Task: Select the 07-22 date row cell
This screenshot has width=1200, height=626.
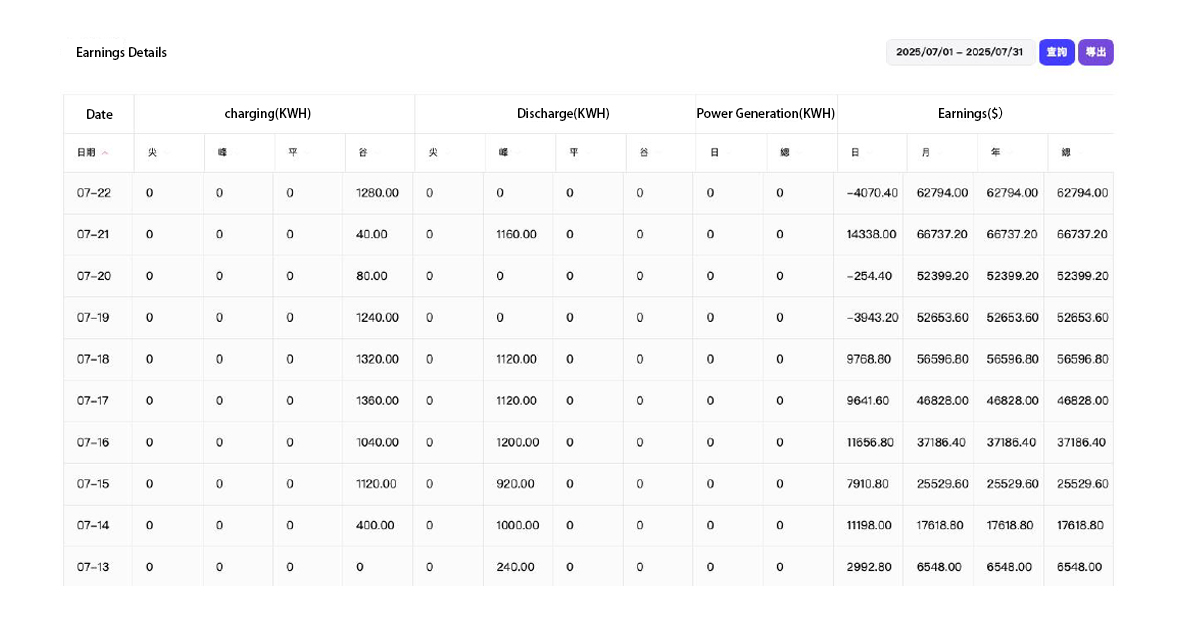Action: (x=94, y=193)
